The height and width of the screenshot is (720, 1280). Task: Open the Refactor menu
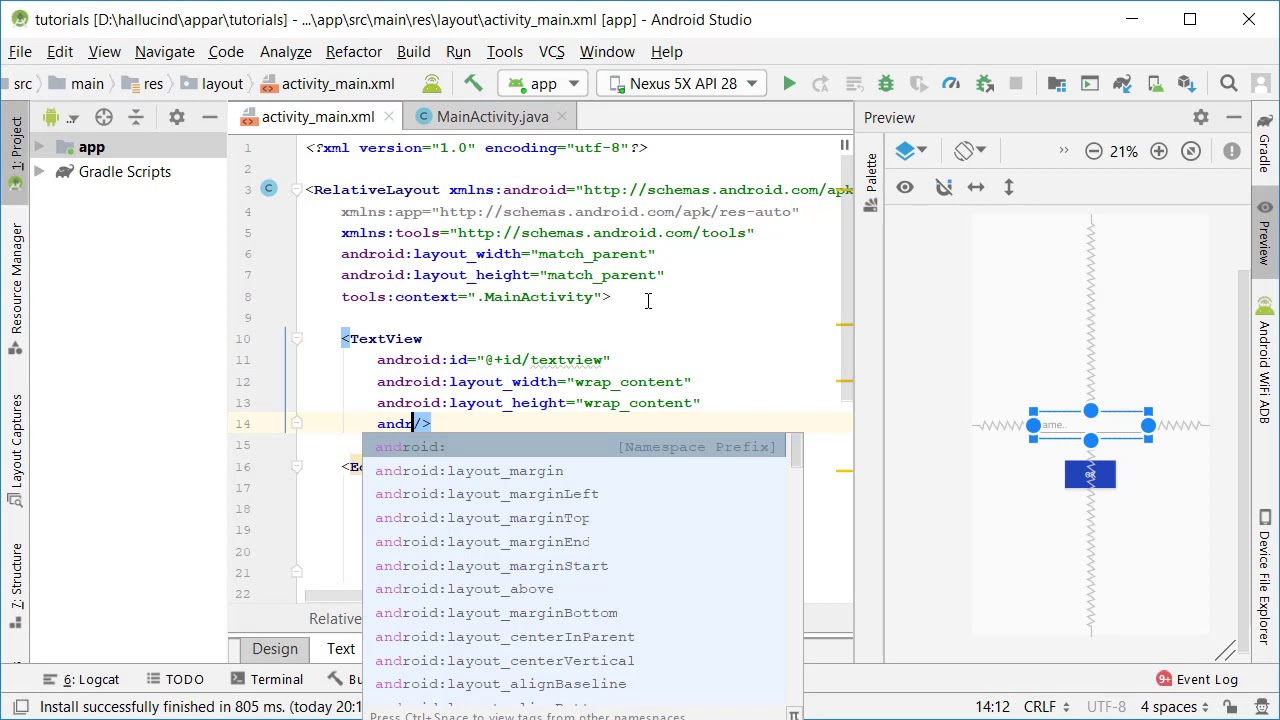[354, 52]
